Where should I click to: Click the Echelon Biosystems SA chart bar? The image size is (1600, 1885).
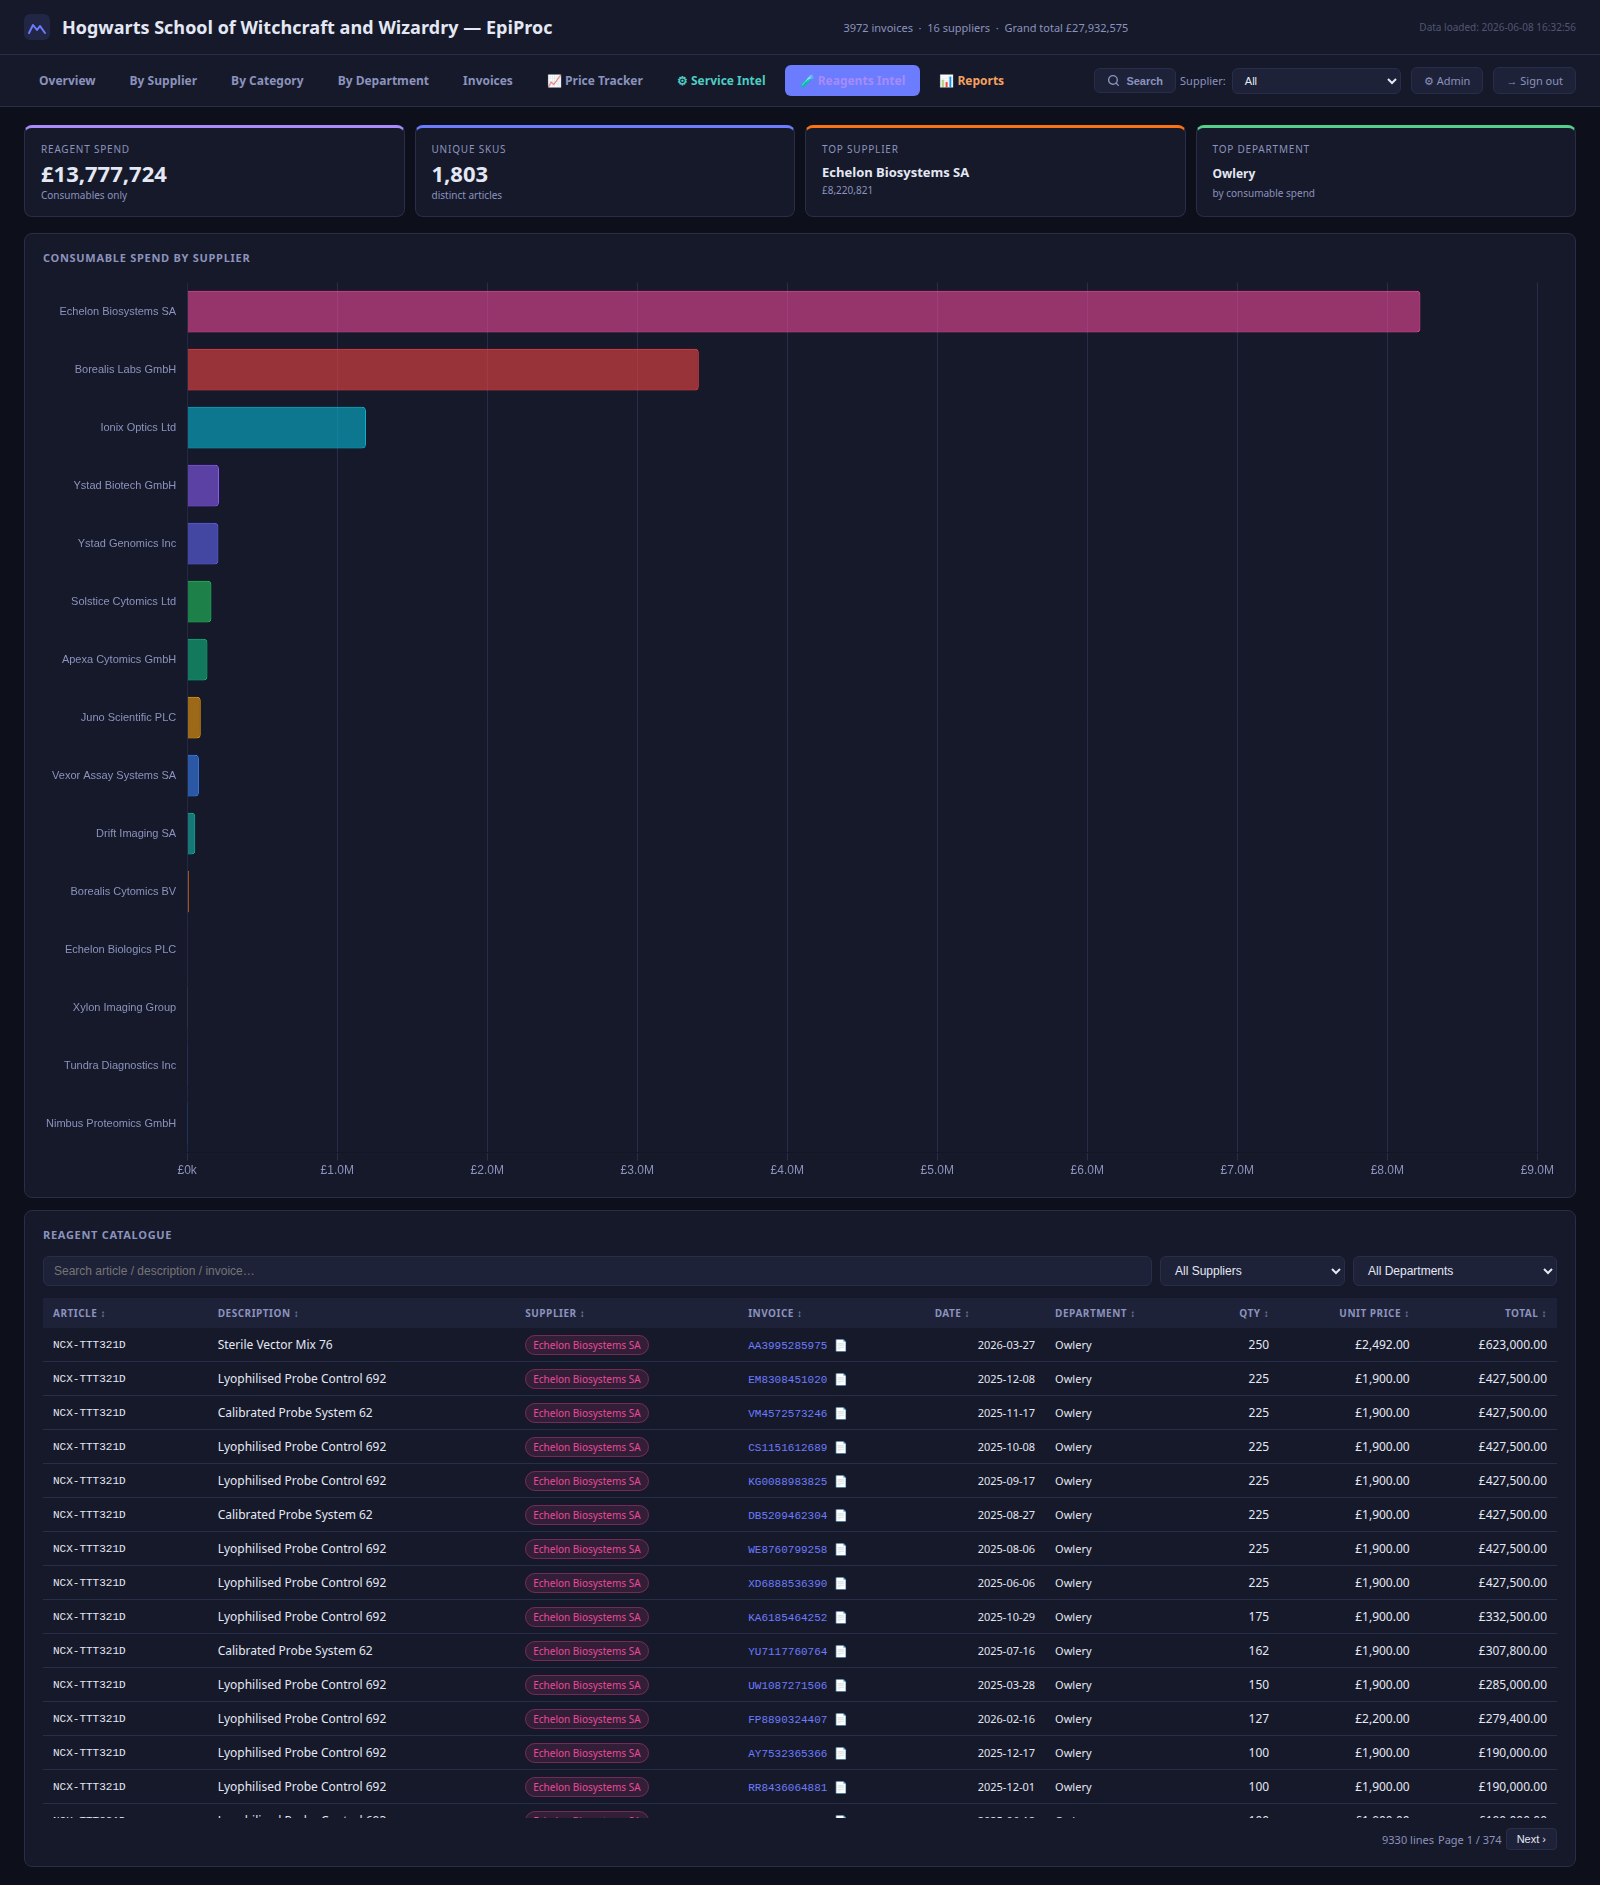pos(803,312)
